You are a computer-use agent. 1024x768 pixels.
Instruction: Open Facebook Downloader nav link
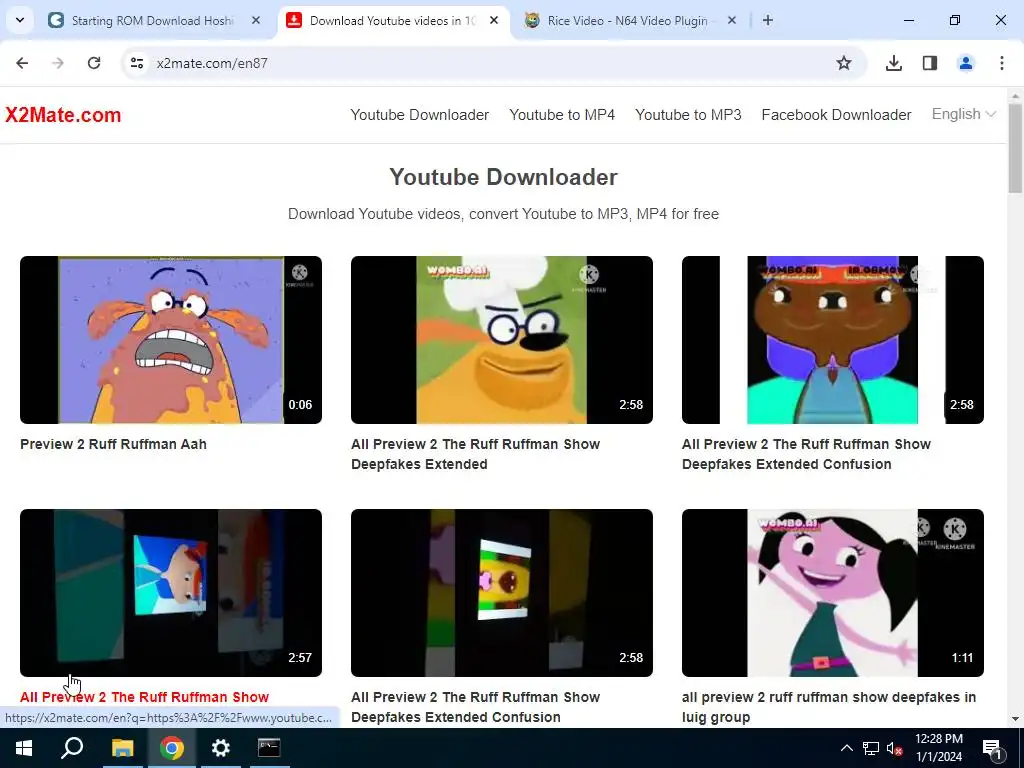[x=837, y=115]
